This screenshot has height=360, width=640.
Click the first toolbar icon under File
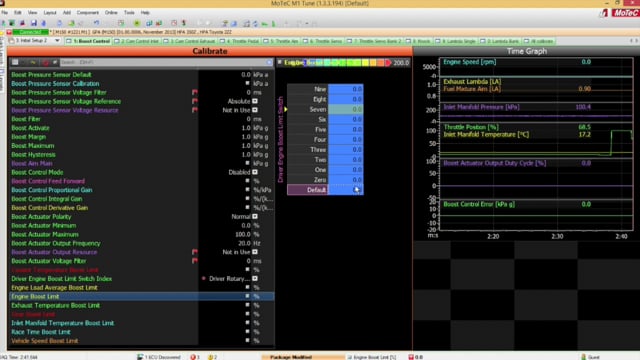4,23
